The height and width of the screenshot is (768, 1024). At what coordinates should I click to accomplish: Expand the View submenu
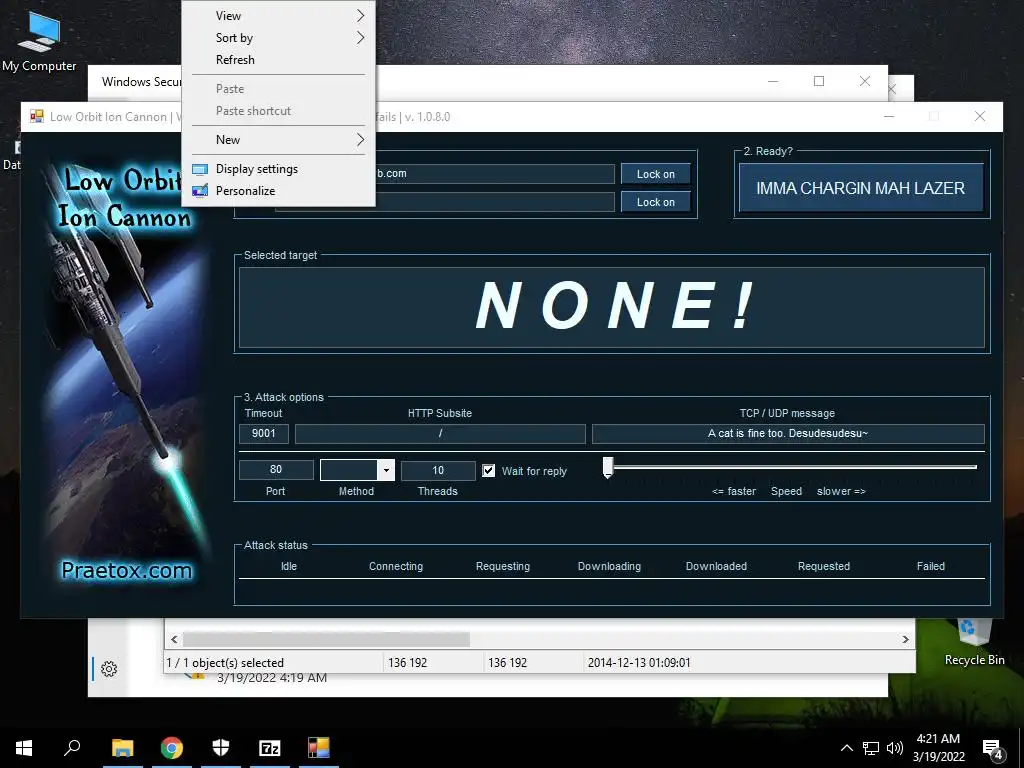point(279,16)
